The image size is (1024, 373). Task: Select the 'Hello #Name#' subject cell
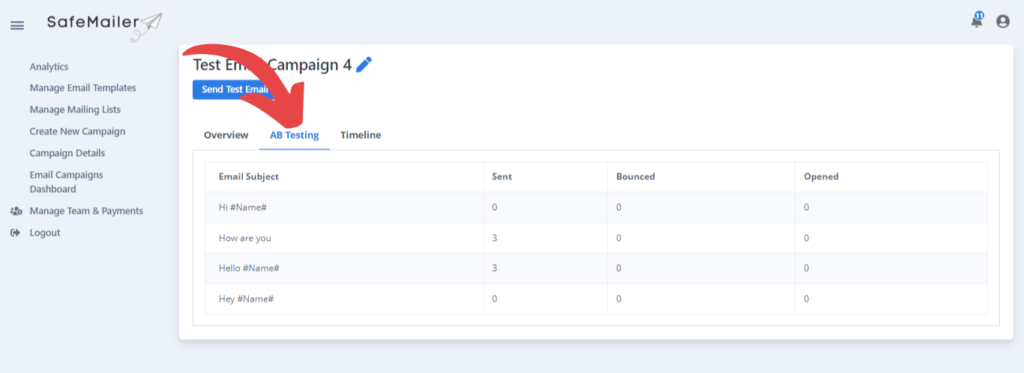tap(344, 268)
